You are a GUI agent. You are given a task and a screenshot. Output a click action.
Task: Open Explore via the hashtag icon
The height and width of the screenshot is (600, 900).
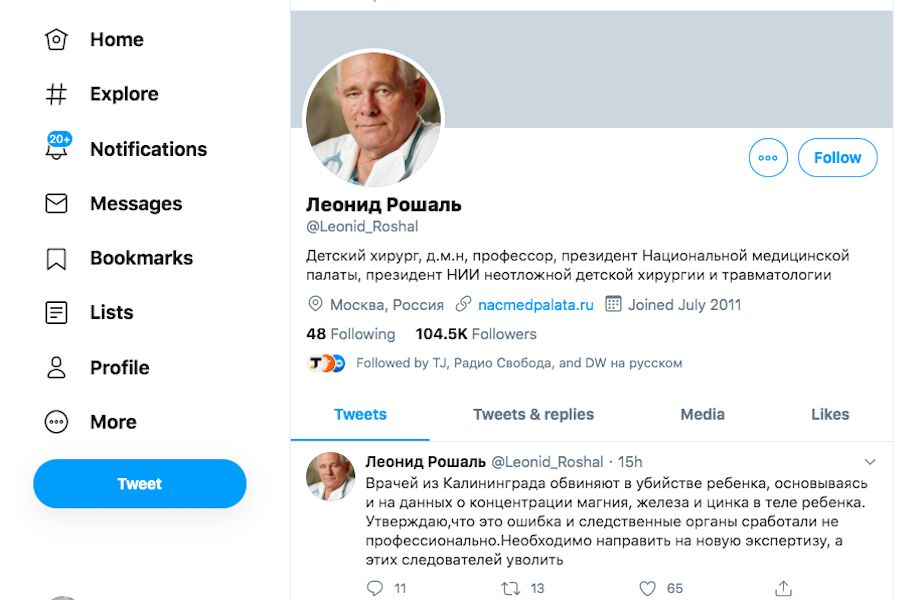(x=57, y=95)
